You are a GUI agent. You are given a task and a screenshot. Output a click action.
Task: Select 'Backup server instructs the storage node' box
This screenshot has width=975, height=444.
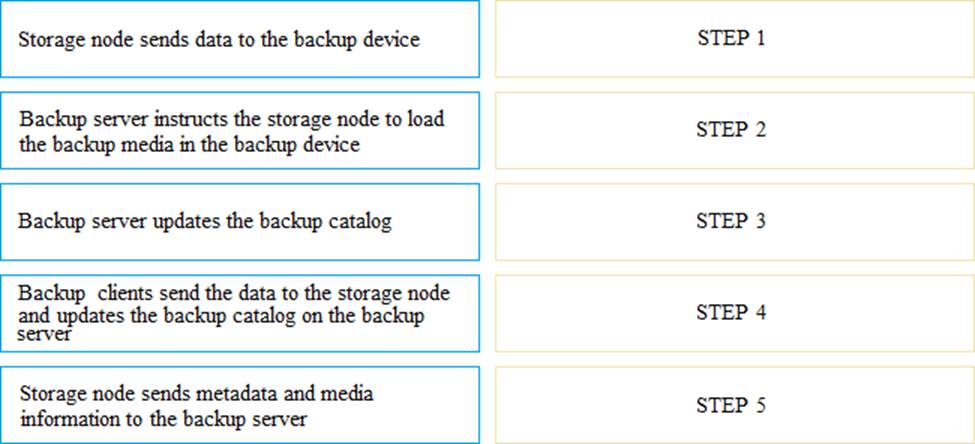click(x=240, y=131)
